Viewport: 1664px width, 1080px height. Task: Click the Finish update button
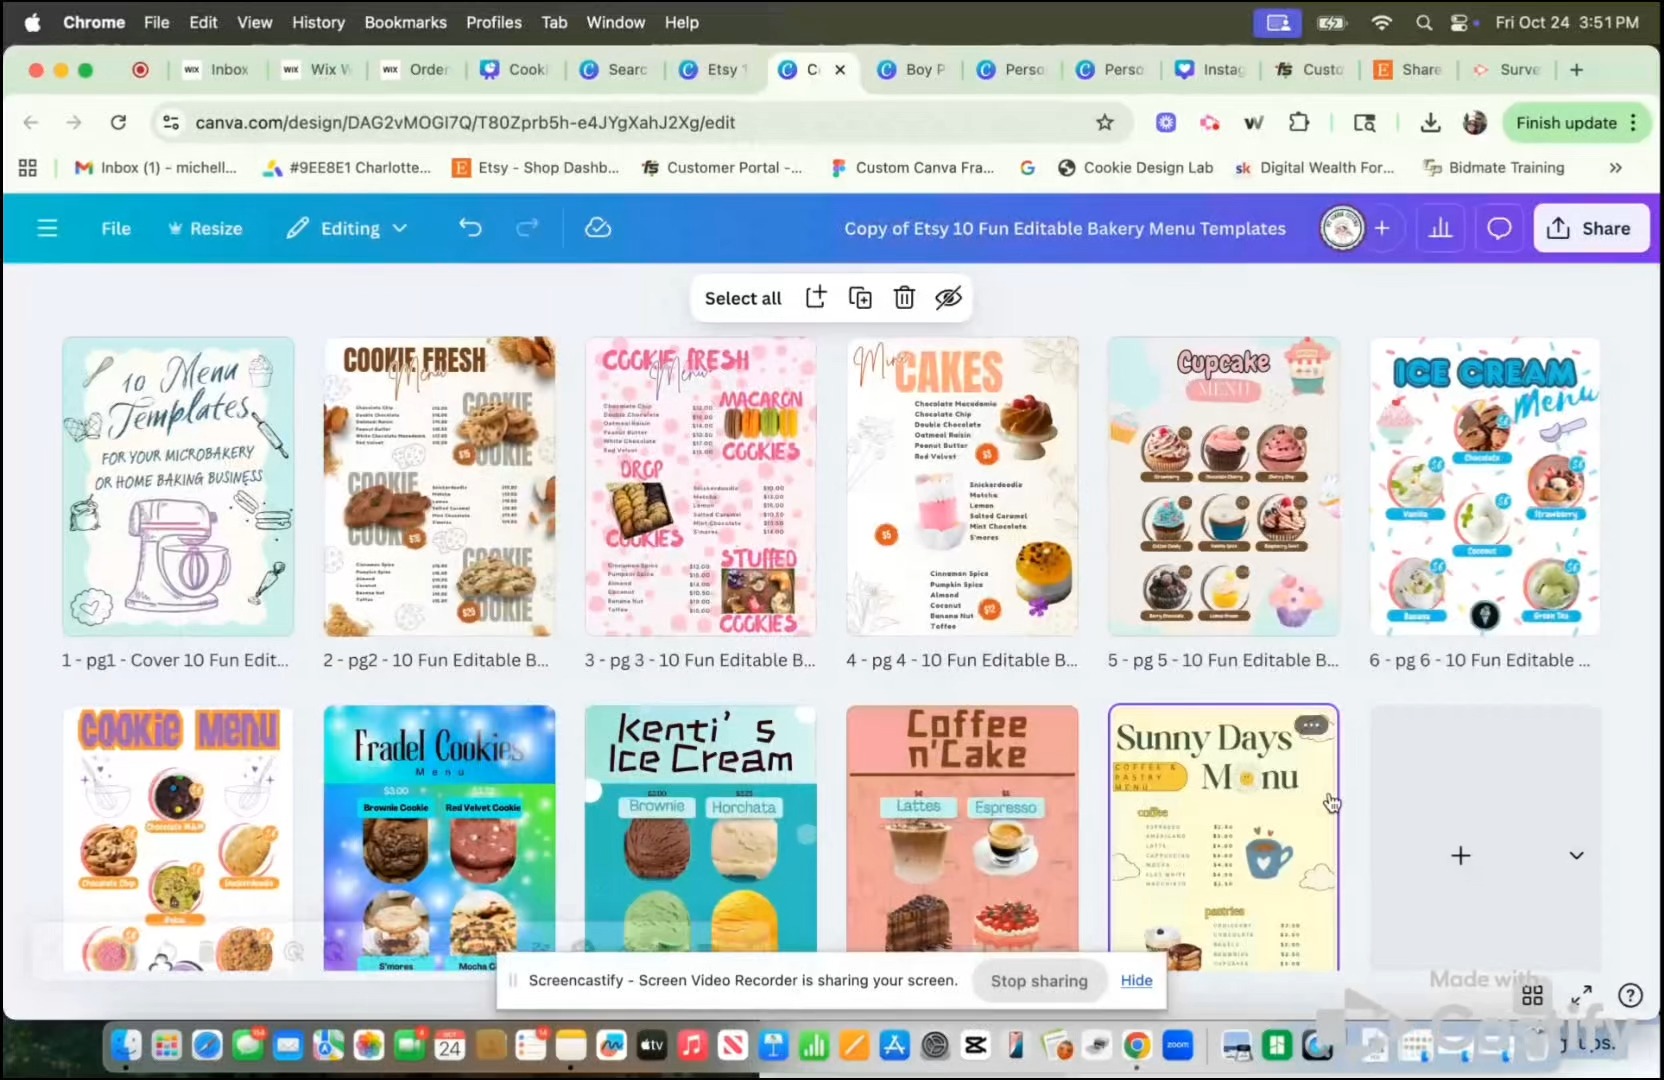coord(1567,122)
